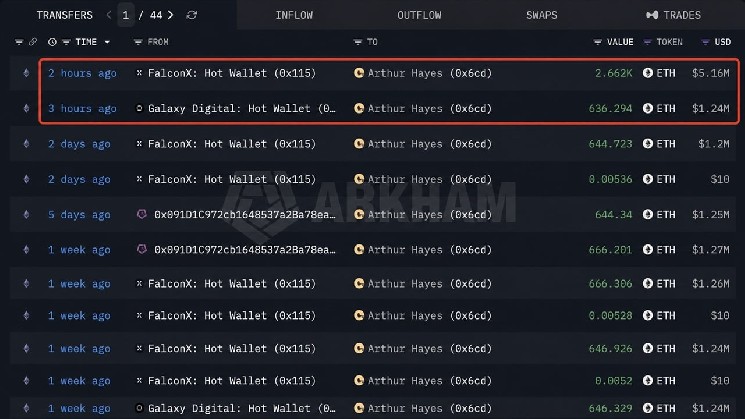Open the TRADES tab
745x419 pixels.
(673, 15)
